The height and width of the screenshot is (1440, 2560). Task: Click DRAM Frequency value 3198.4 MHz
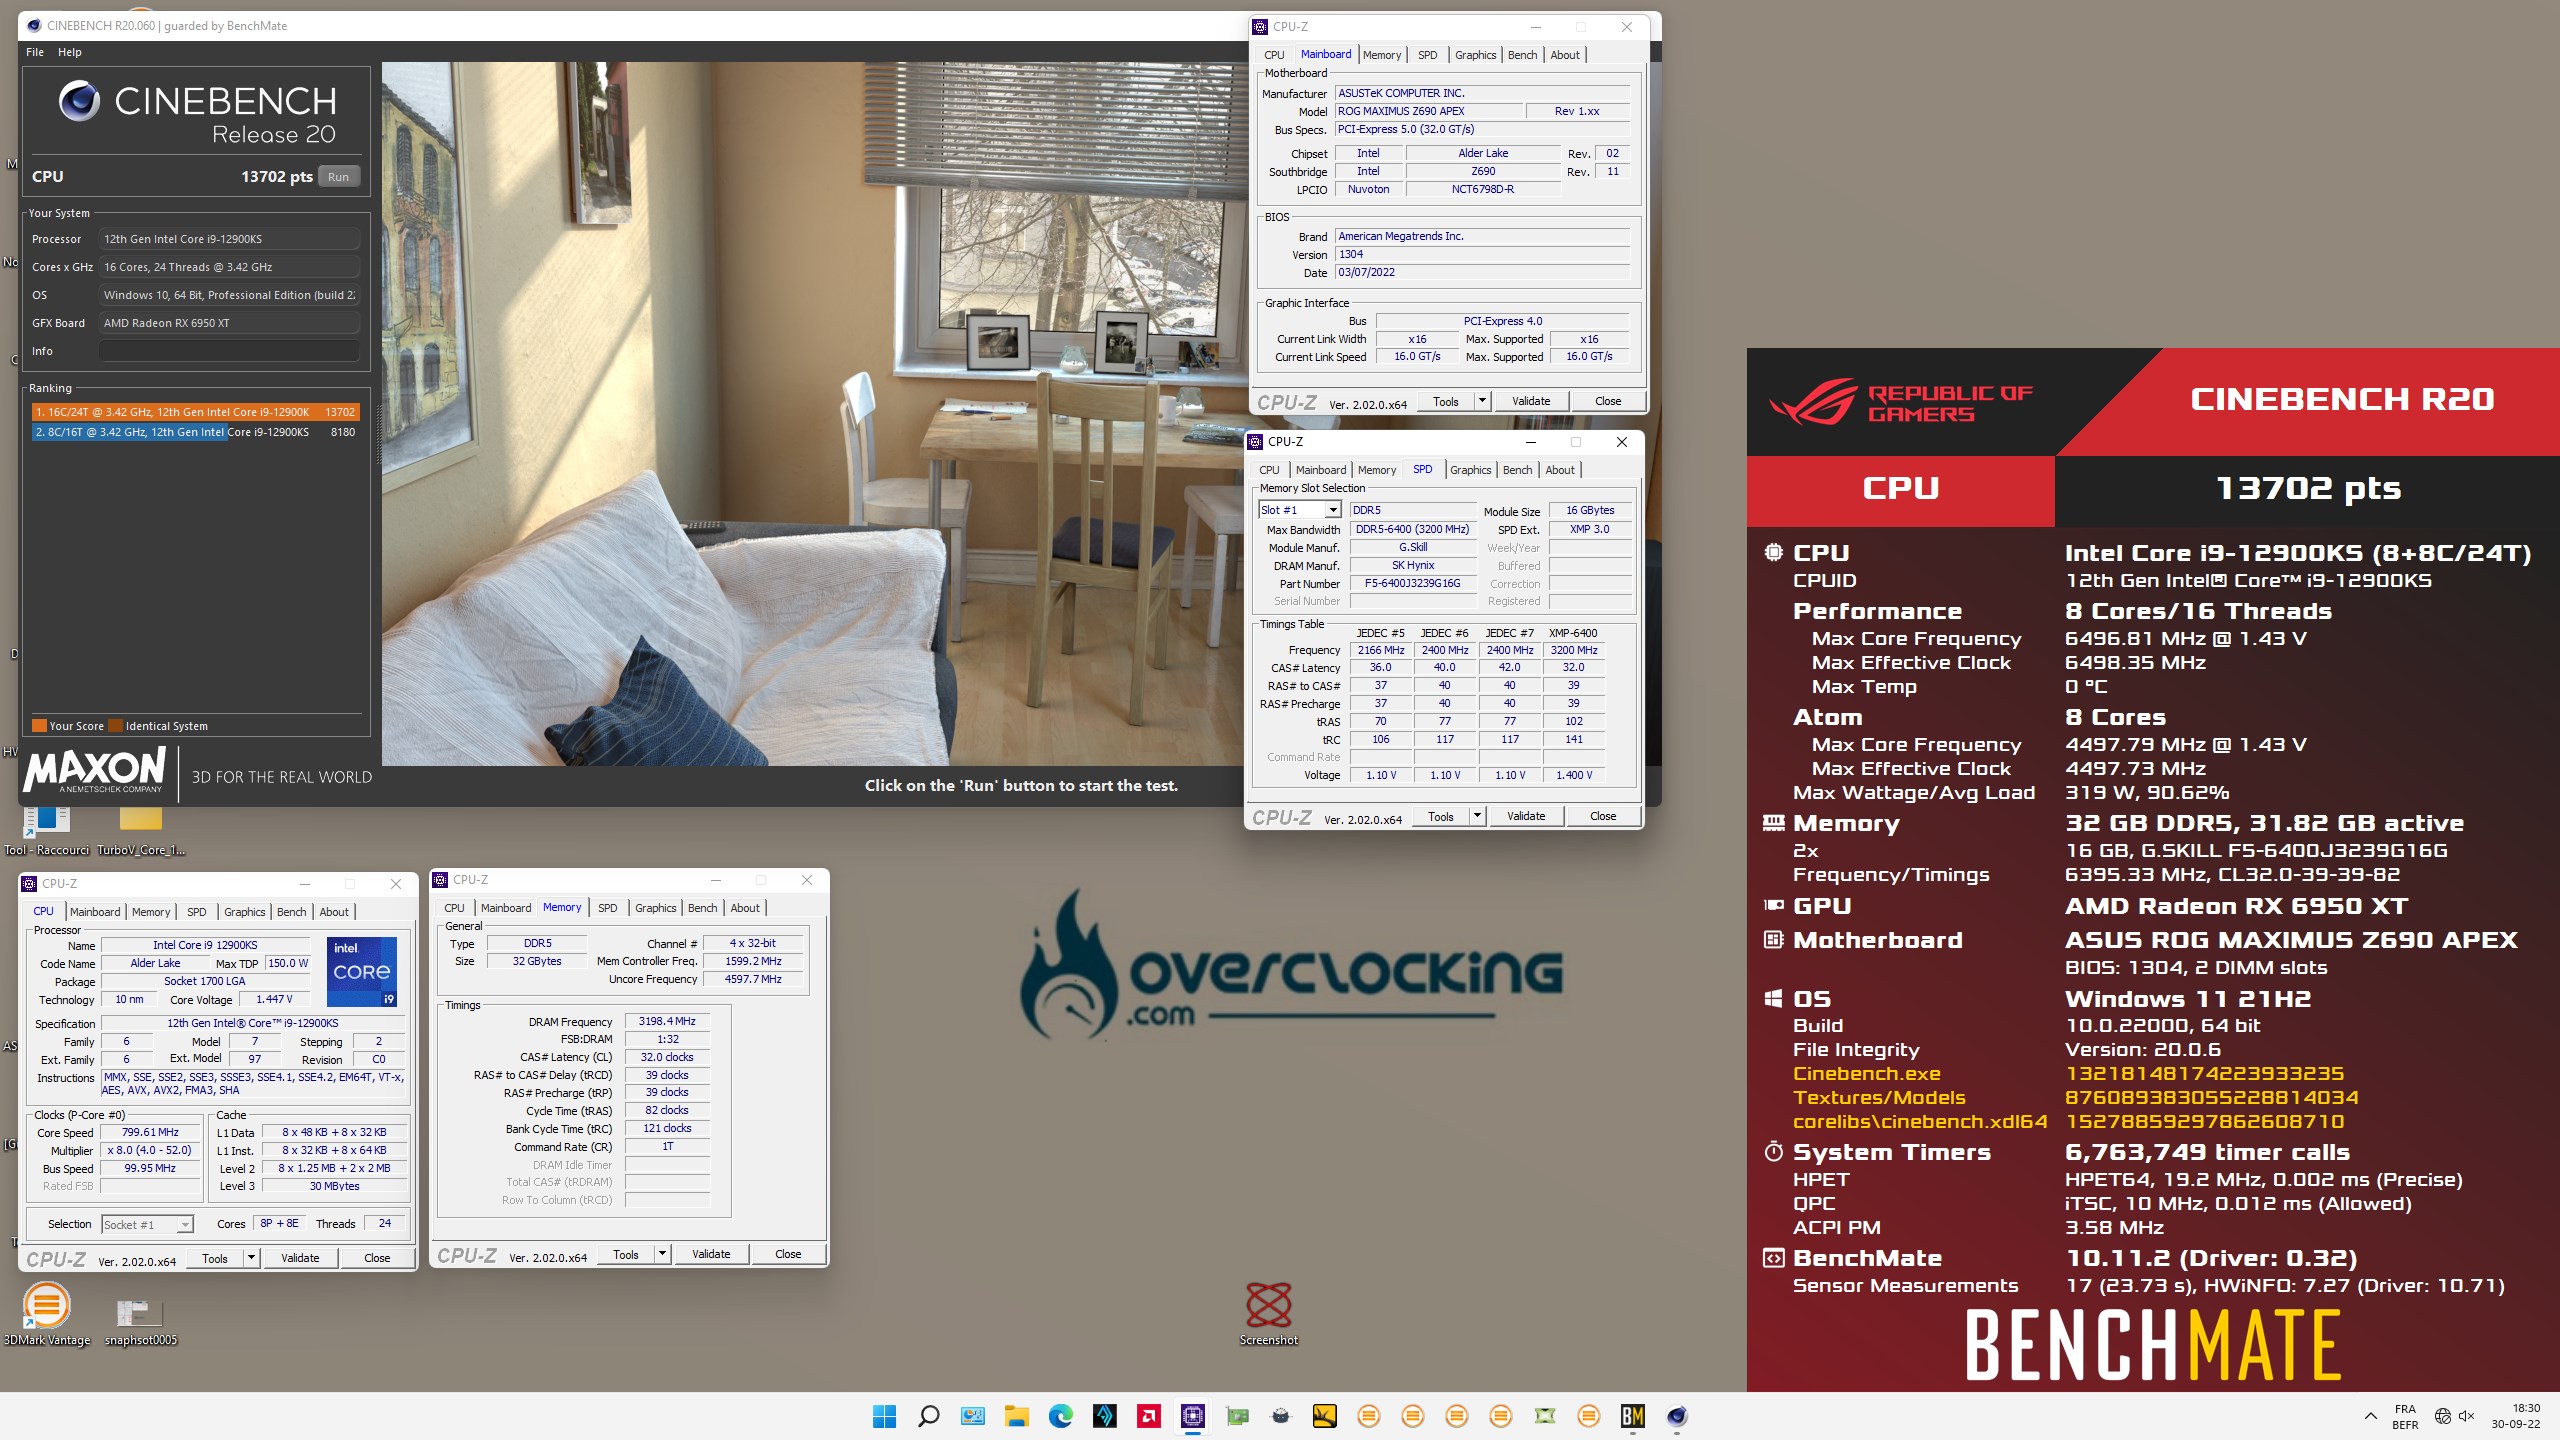tap(667, 1021)
